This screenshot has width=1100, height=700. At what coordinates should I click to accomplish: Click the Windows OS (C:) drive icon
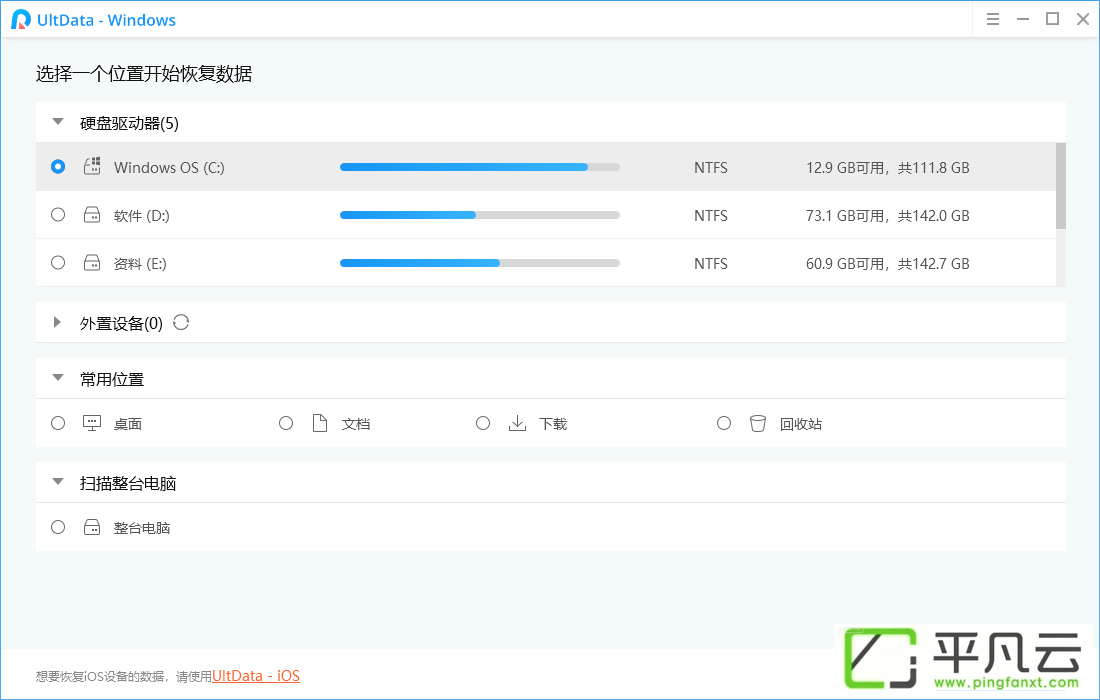click(92, 166)
